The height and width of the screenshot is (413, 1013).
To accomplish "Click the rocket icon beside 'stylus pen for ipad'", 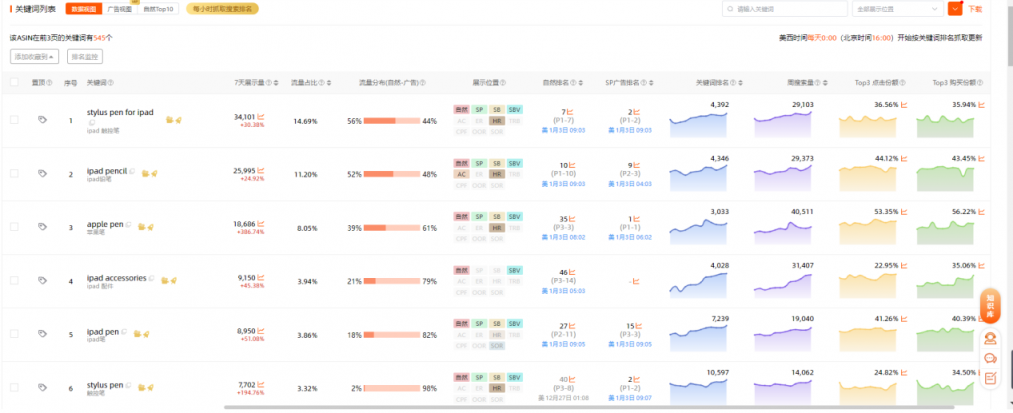I will (x=178, y=120).
